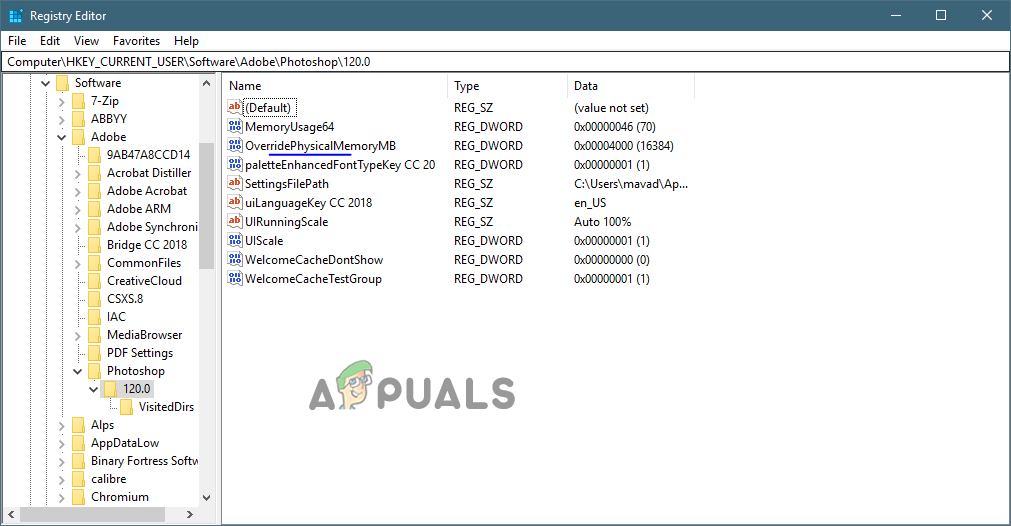Sort values by the Type column header
The image size is (1011, 526).
(x=507, y=86)
